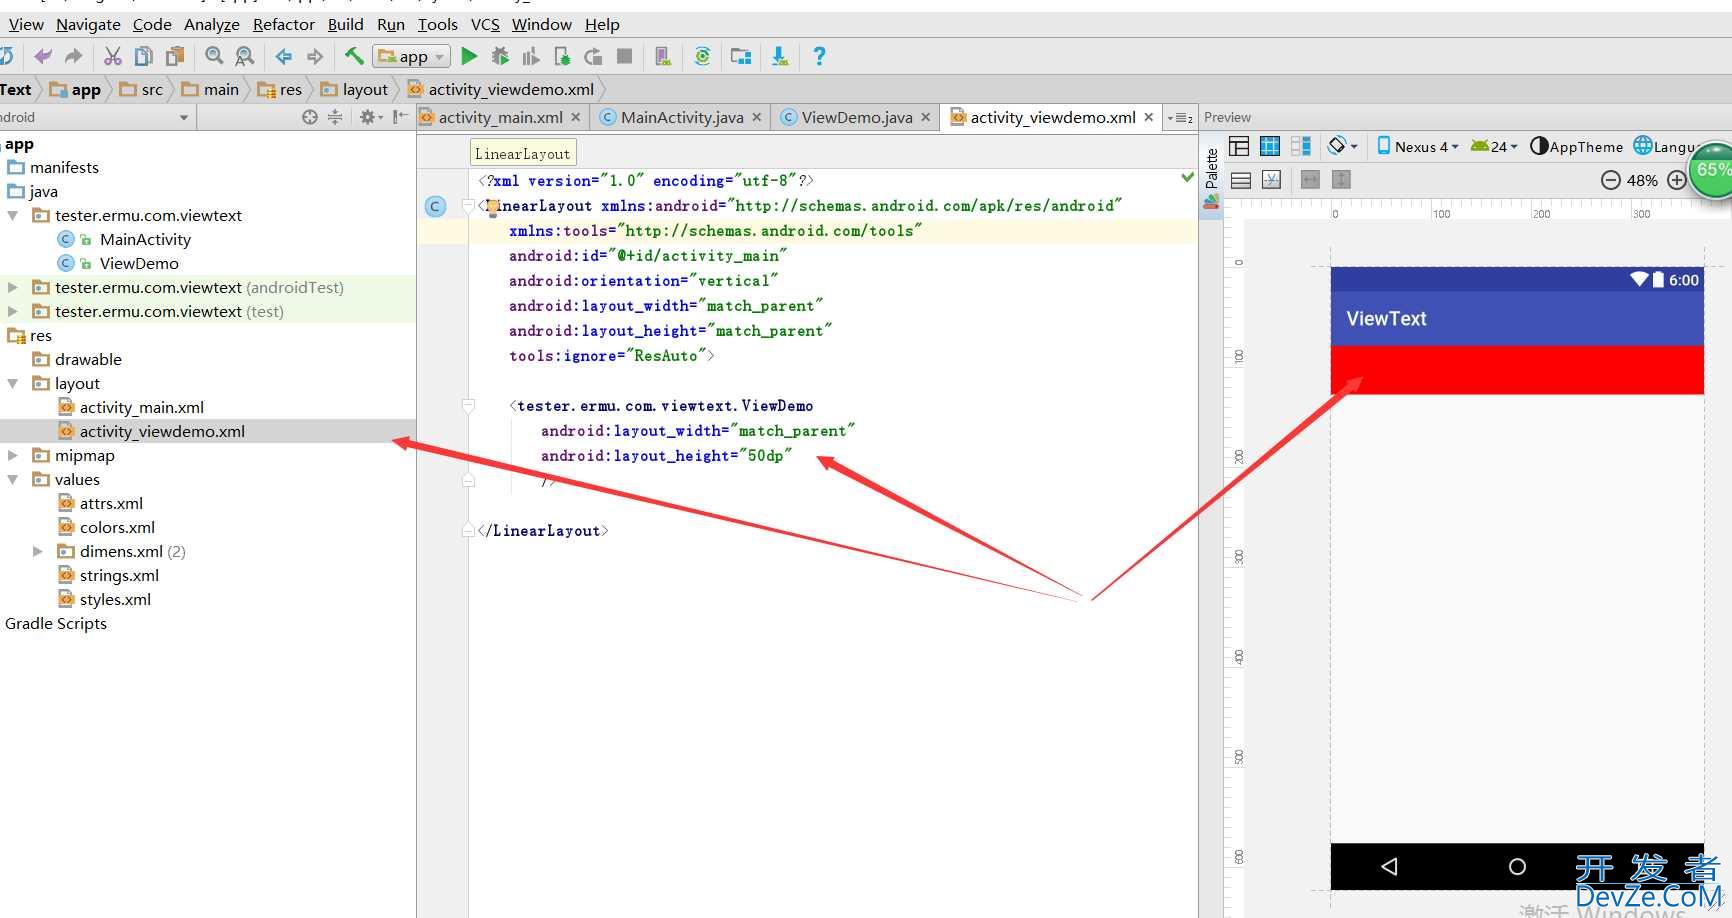Click the Scroll from Source target icon

click(309, 117)
